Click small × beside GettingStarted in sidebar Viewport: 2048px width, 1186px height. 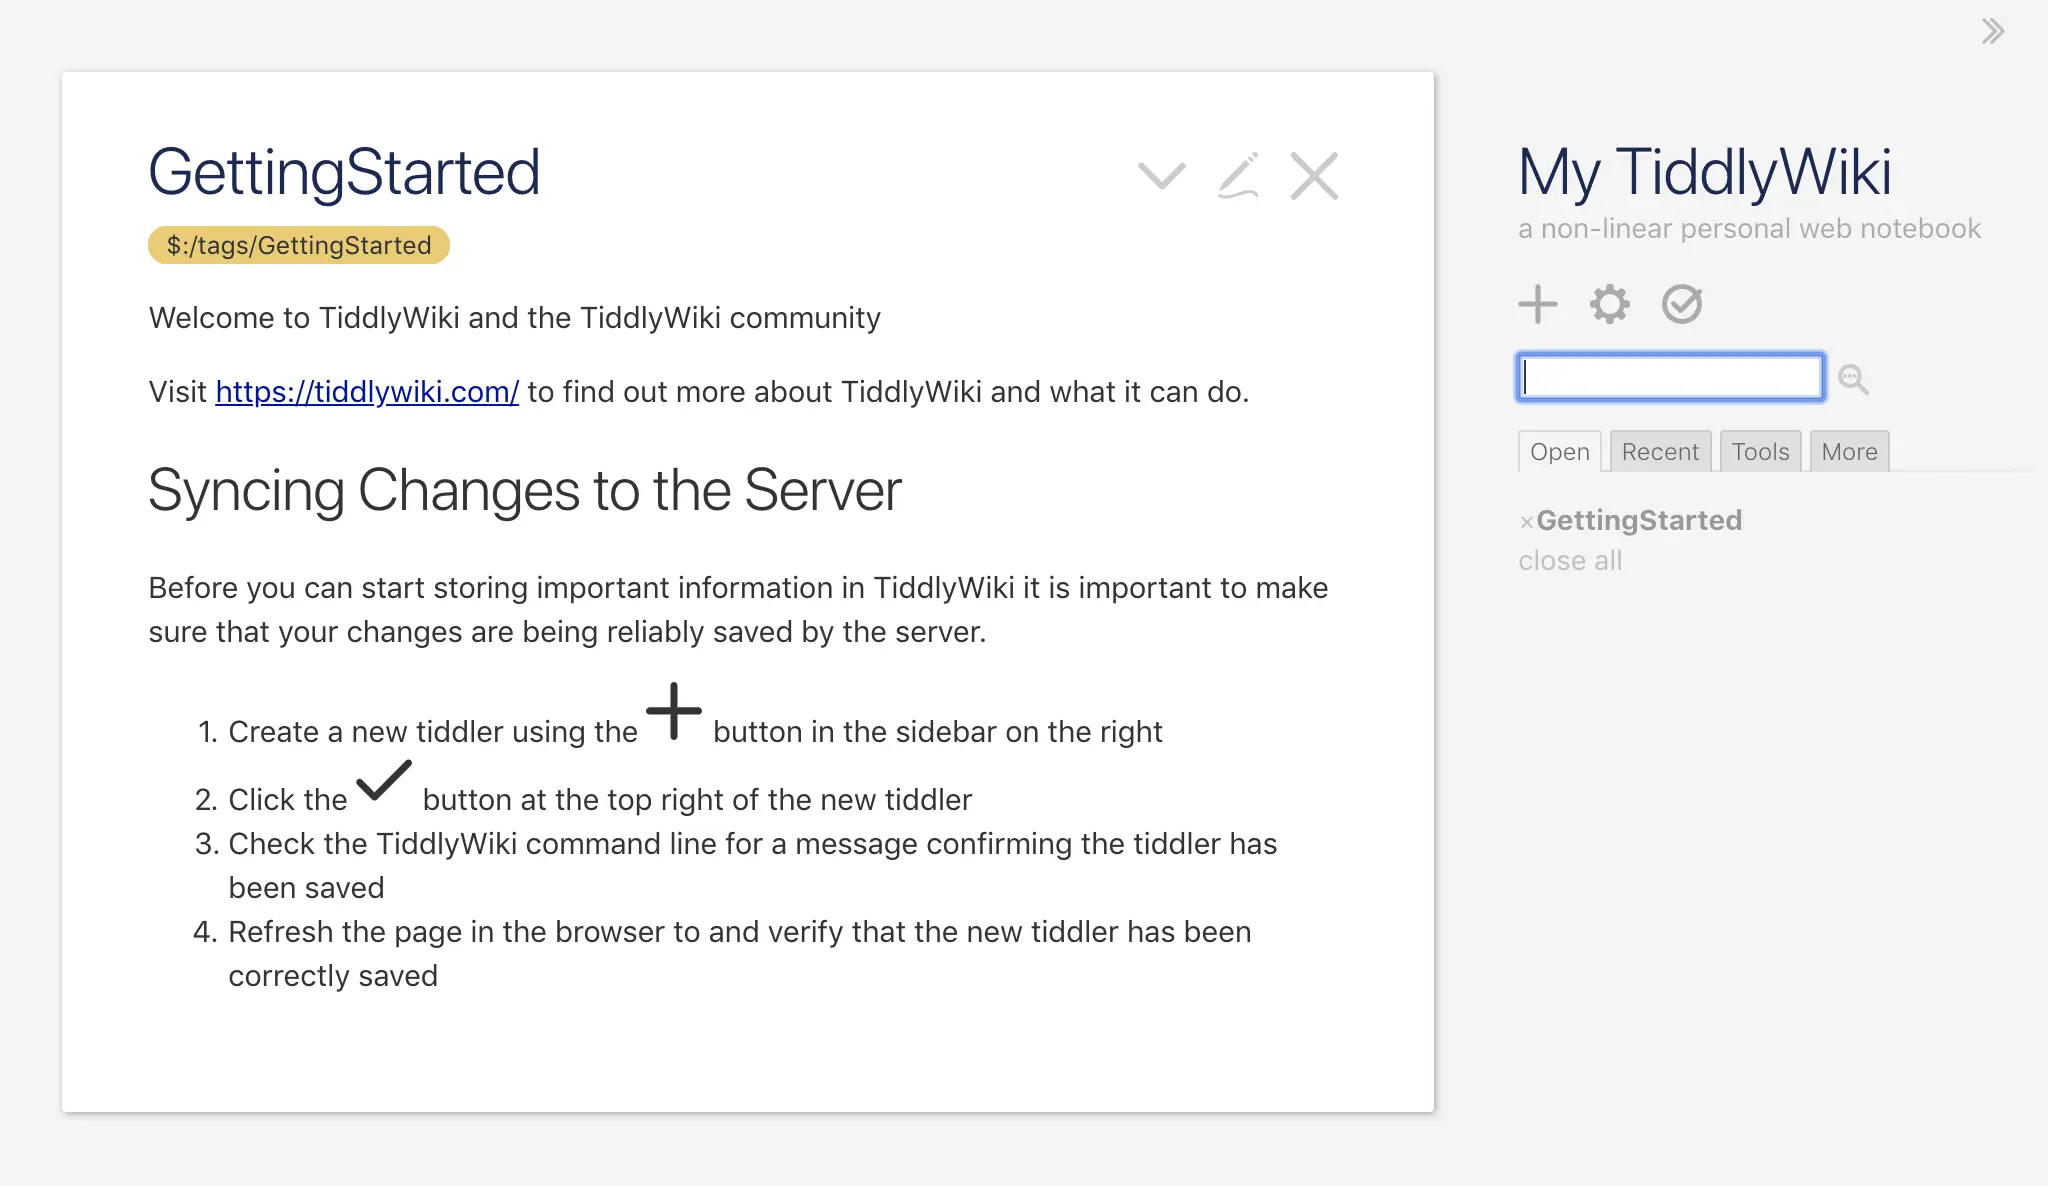click(x=1526, y=522)
